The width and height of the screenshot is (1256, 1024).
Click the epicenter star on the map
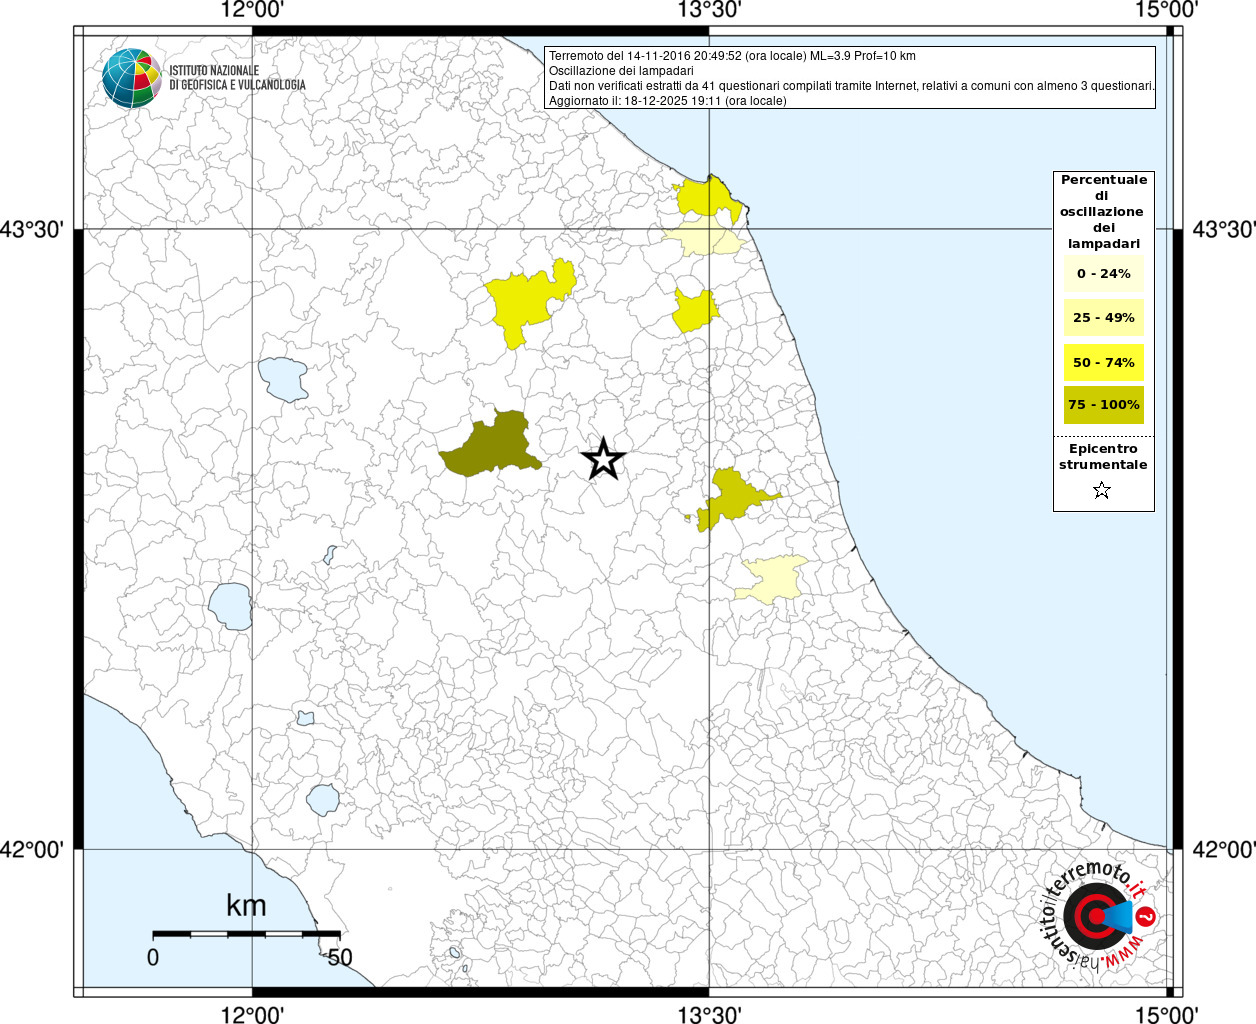click(603, 459)
